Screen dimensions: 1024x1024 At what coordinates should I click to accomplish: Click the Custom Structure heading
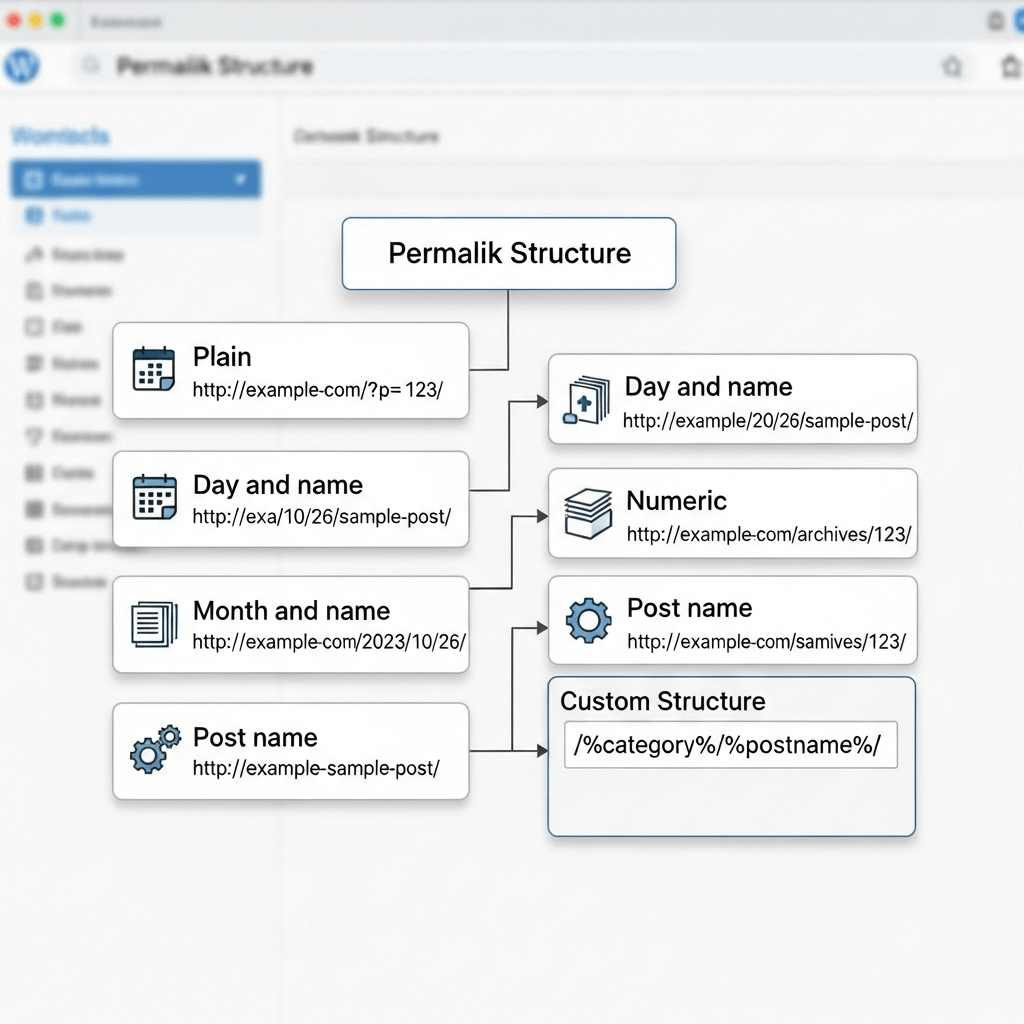coord(663,701)
